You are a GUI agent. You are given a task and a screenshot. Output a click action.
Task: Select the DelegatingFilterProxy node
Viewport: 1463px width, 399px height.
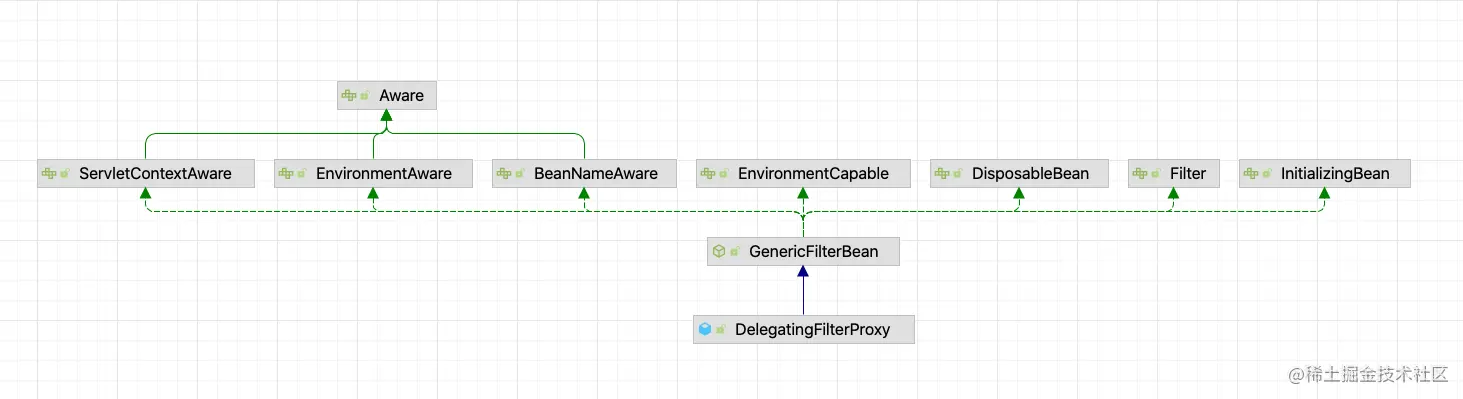803,329
